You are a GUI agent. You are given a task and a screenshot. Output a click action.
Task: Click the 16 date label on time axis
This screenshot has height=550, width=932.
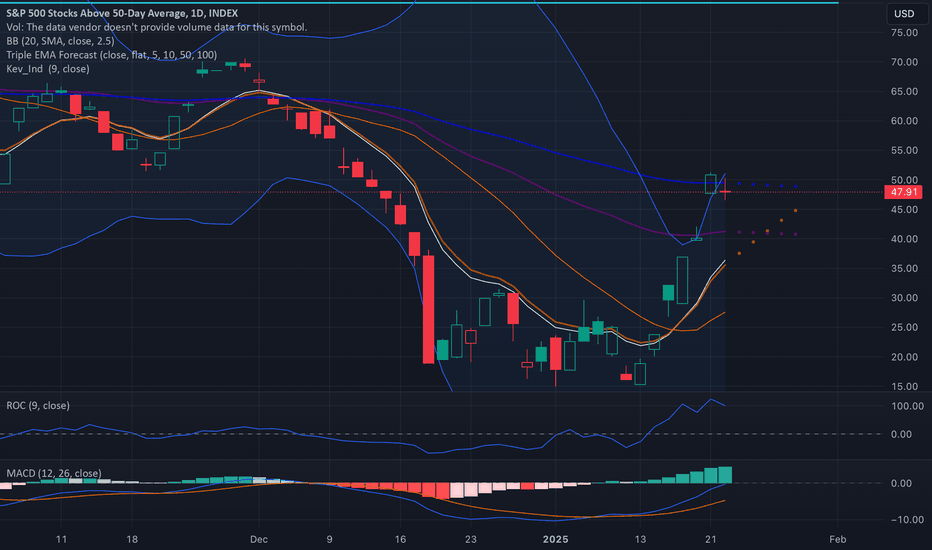coord(400,539)
